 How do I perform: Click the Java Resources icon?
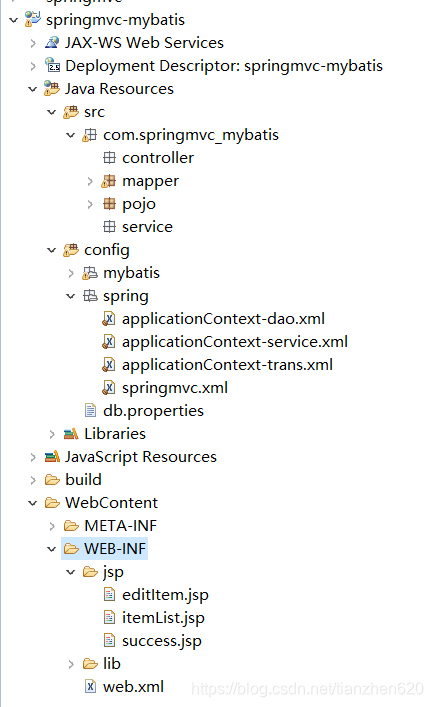click(x=52, y=89)
